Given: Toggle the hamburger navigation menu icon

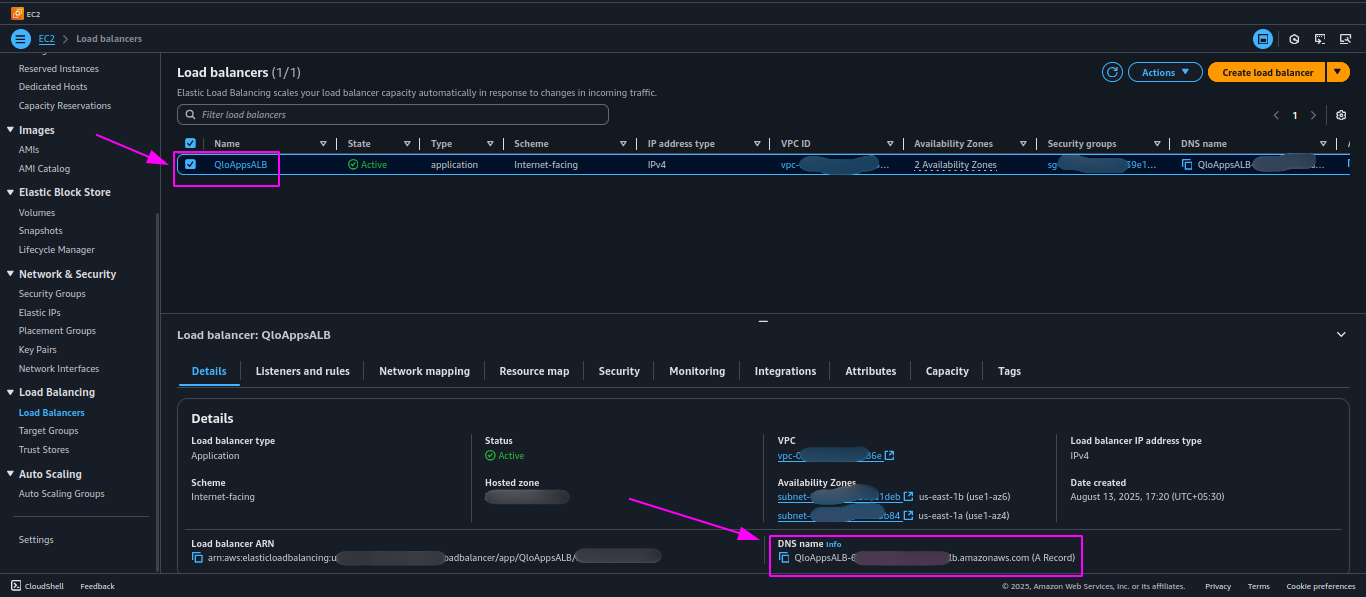Looking at the screenshot, I should (20, 39).
